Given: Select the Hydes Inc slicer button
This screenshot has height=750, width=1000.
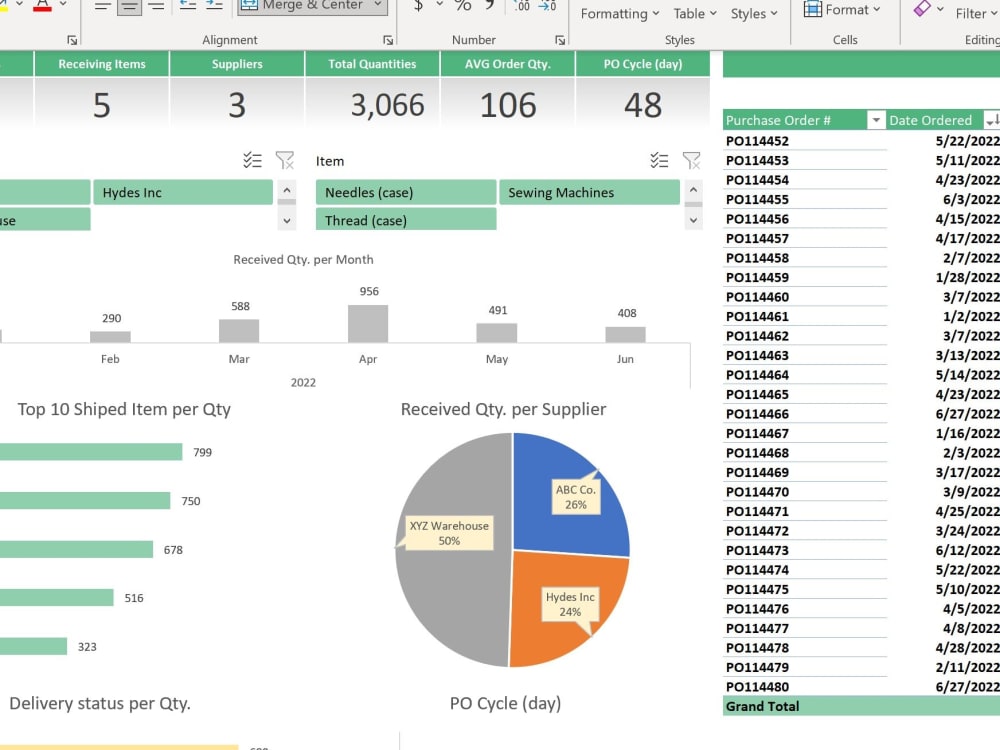Looking at the screenshot, I should click(x=183, y=191).
